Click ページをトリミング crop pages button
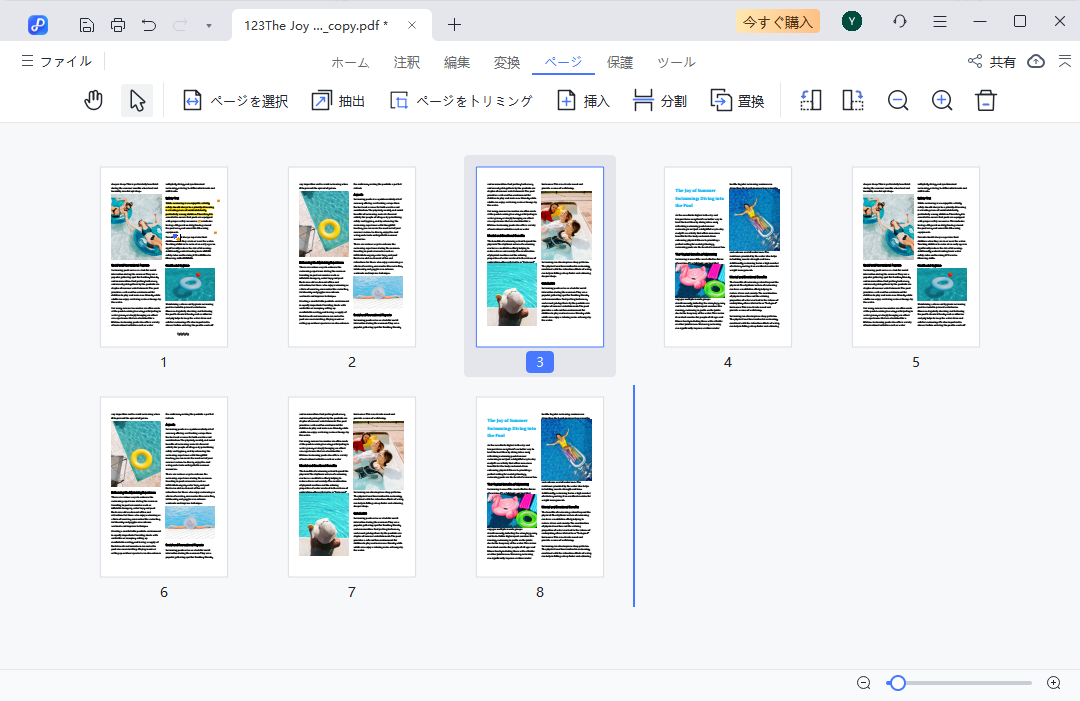 pyautogui.click(x=461, y=101)
